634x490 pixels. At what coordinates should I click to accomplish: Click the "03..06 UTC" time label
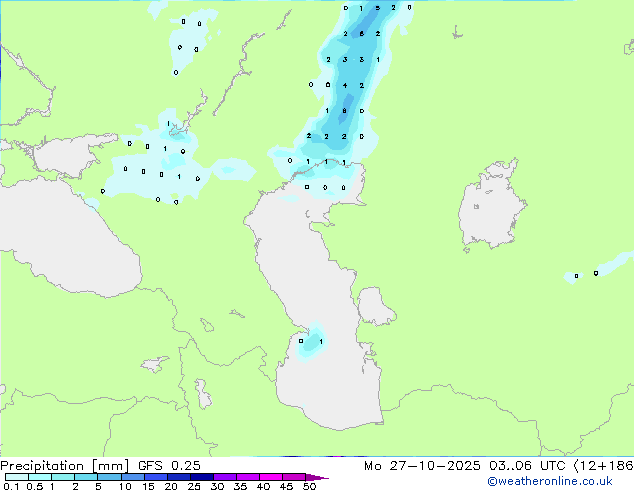[x=527, y=466]
